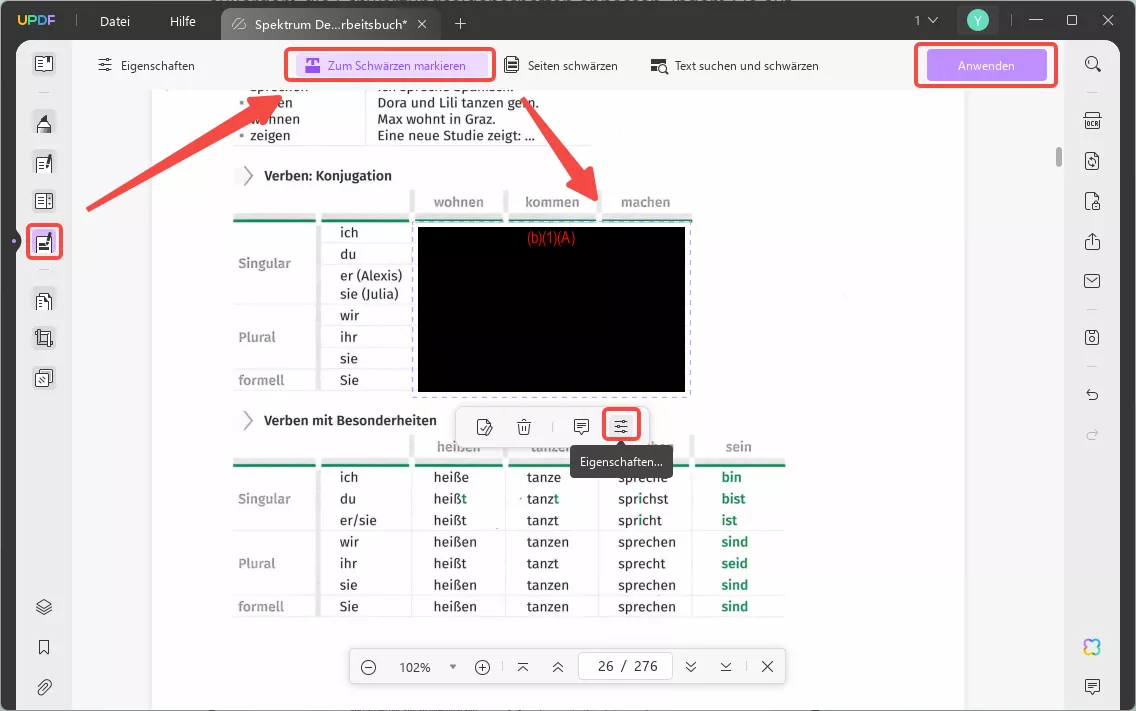Expand Verben mit Besonderheiten chevron
Image resolution: width=1136 pixels, height=711 pixels.
(x=248, y=420)
